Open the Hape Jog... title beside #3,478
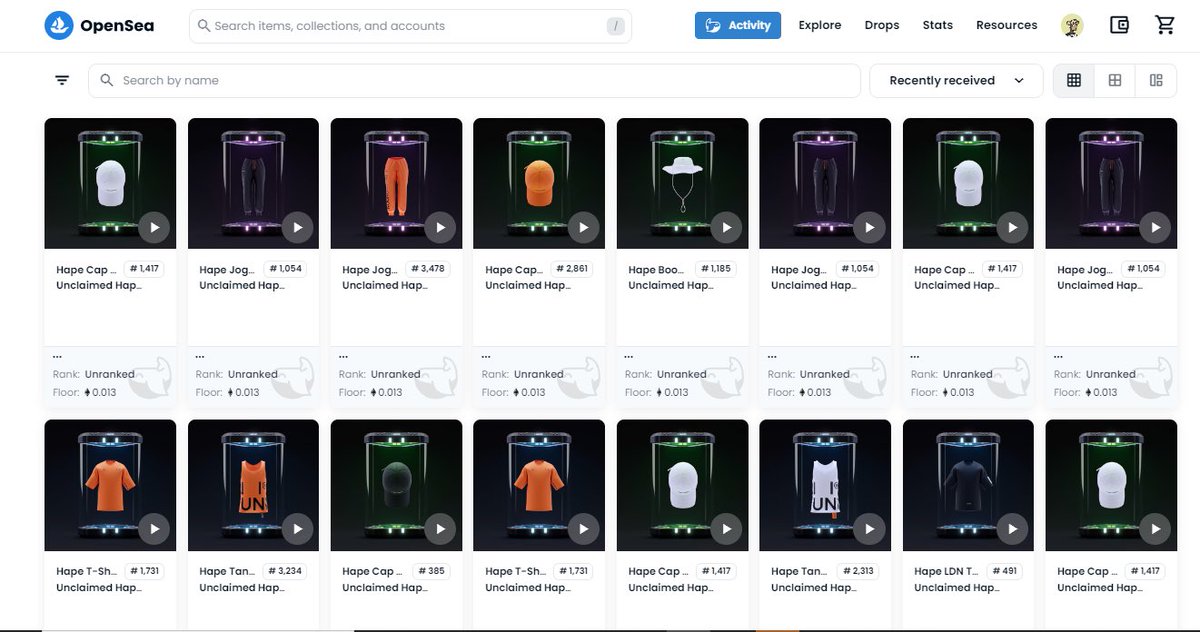 370,270
